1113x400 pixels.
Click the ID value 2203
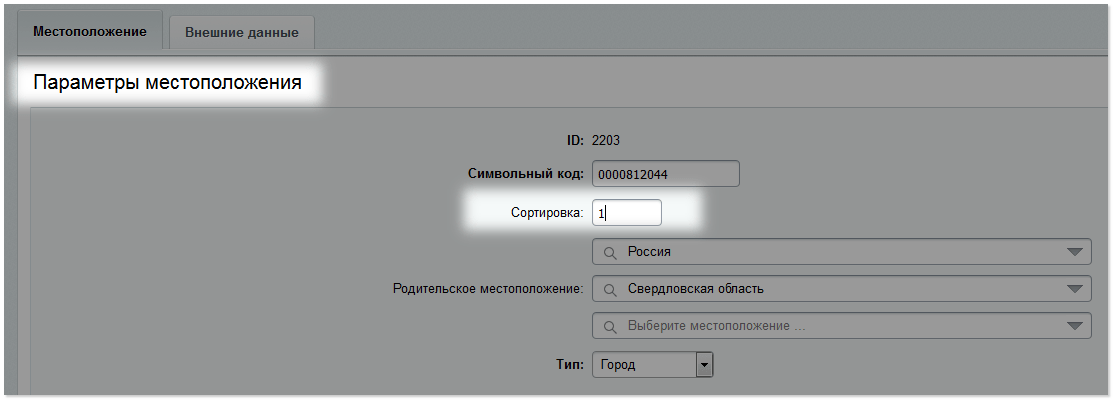605,140
